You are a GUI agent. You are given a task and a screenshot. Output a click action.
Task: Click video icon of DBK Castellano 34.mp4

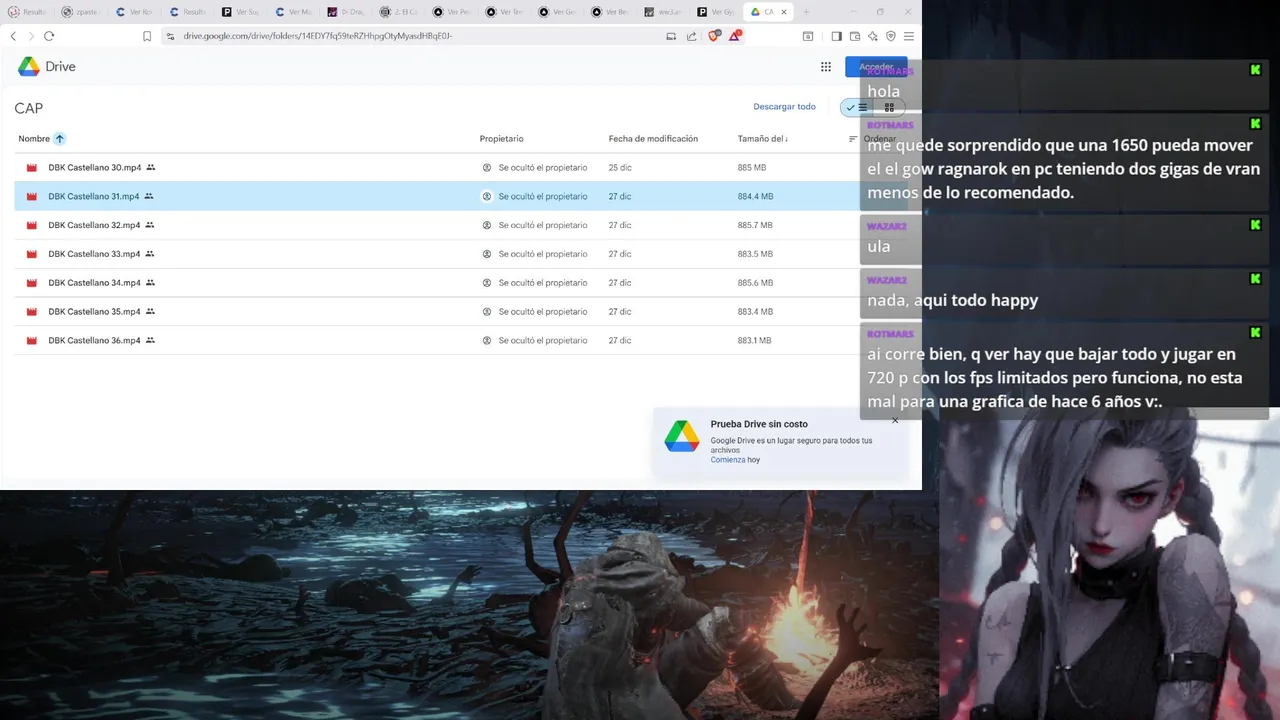pos(32,283)
